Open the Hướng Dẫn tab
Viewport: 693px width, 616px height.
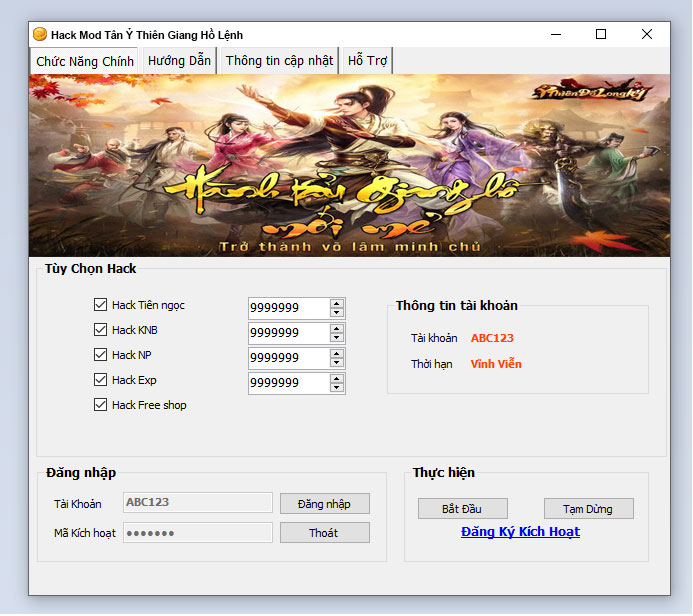click(x=179, y=61)
